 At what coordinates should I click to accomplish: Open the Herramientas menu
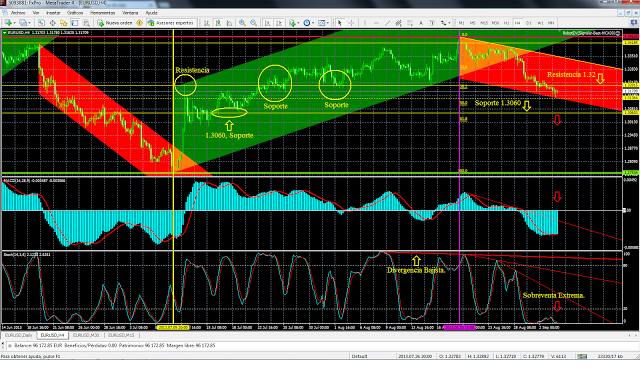pos(102,13)
